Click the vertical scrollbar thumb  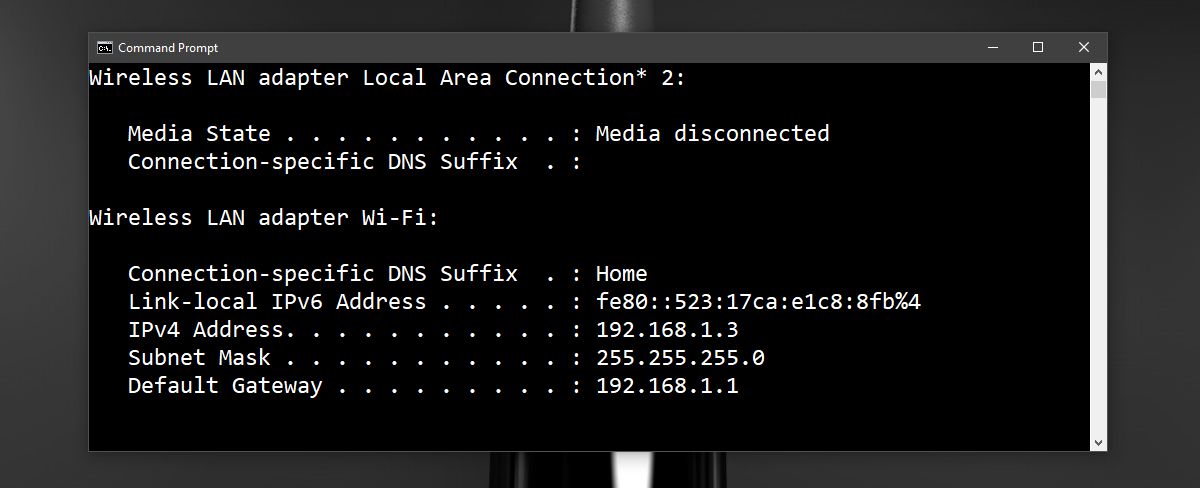tap(1098, 91)
